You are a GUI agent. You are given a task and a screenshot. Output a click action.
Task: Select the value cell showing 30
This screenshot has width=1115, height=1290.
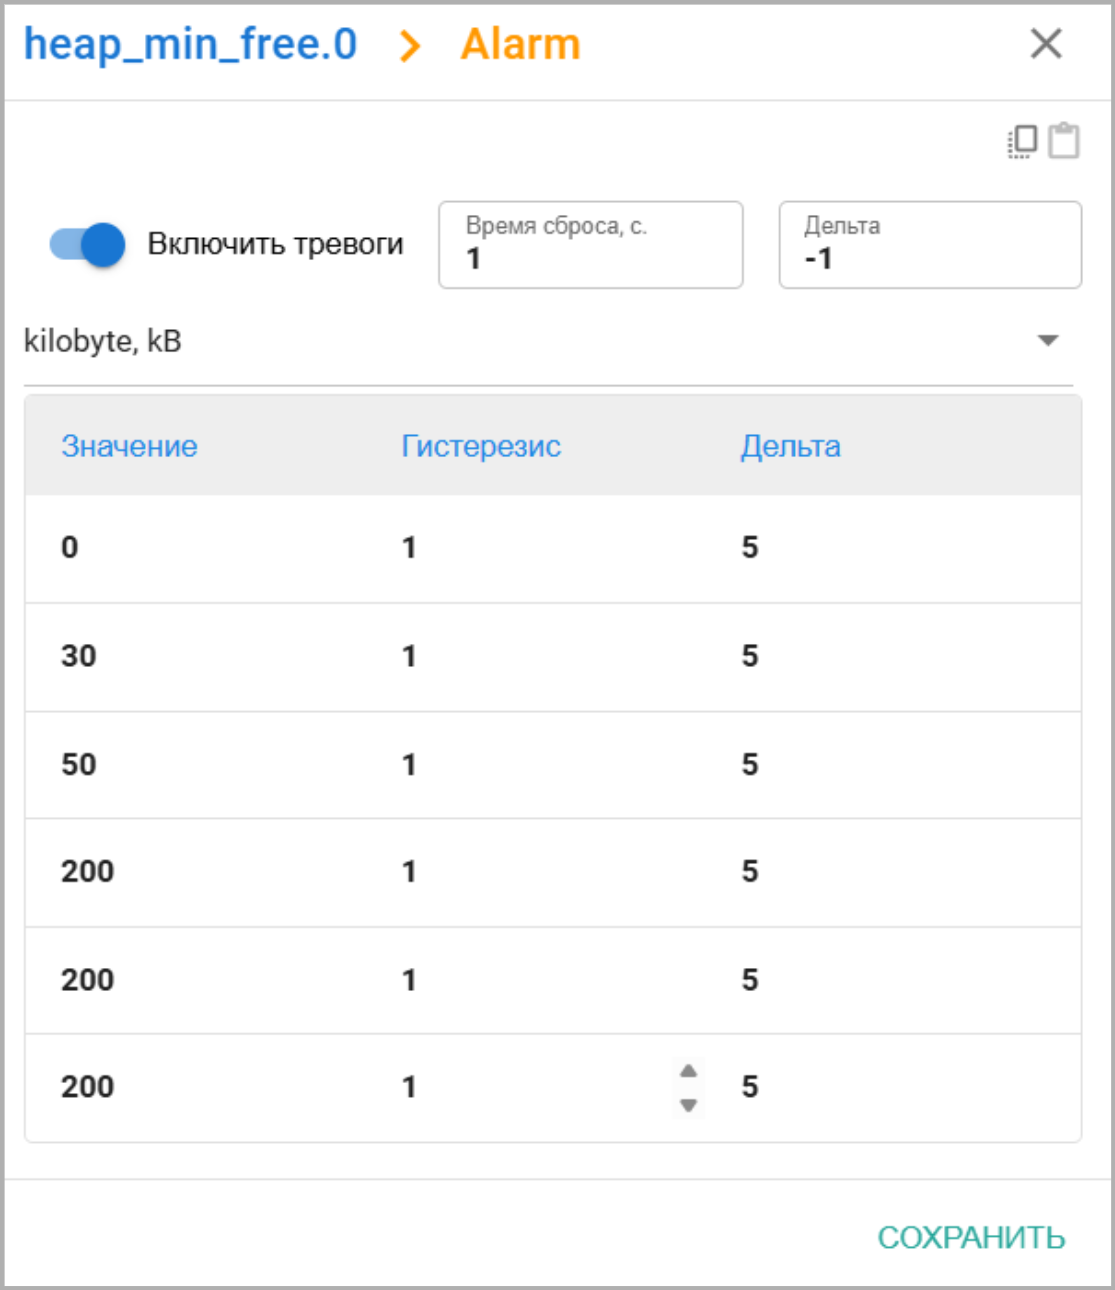tap(79, 656)
